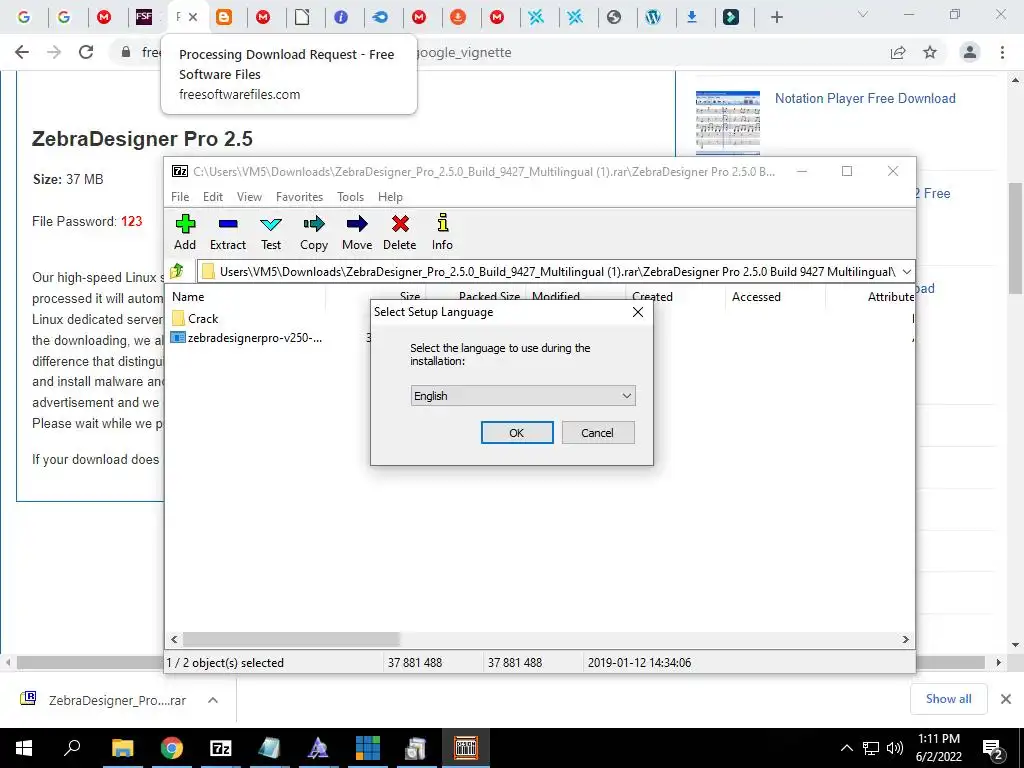Open the Help menu in 7-Zip
The image size is (1024, 768).
tap(391, 197)
